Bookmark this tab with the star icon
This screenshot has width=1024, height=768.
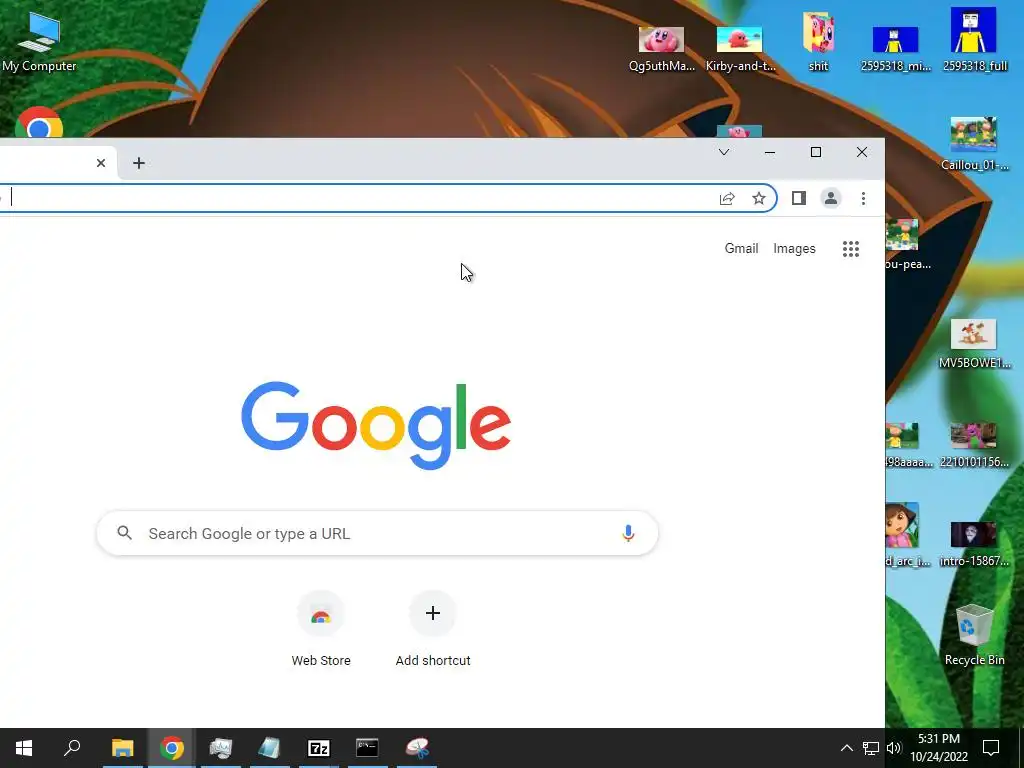pyautogui.click(x=758, y=199)
